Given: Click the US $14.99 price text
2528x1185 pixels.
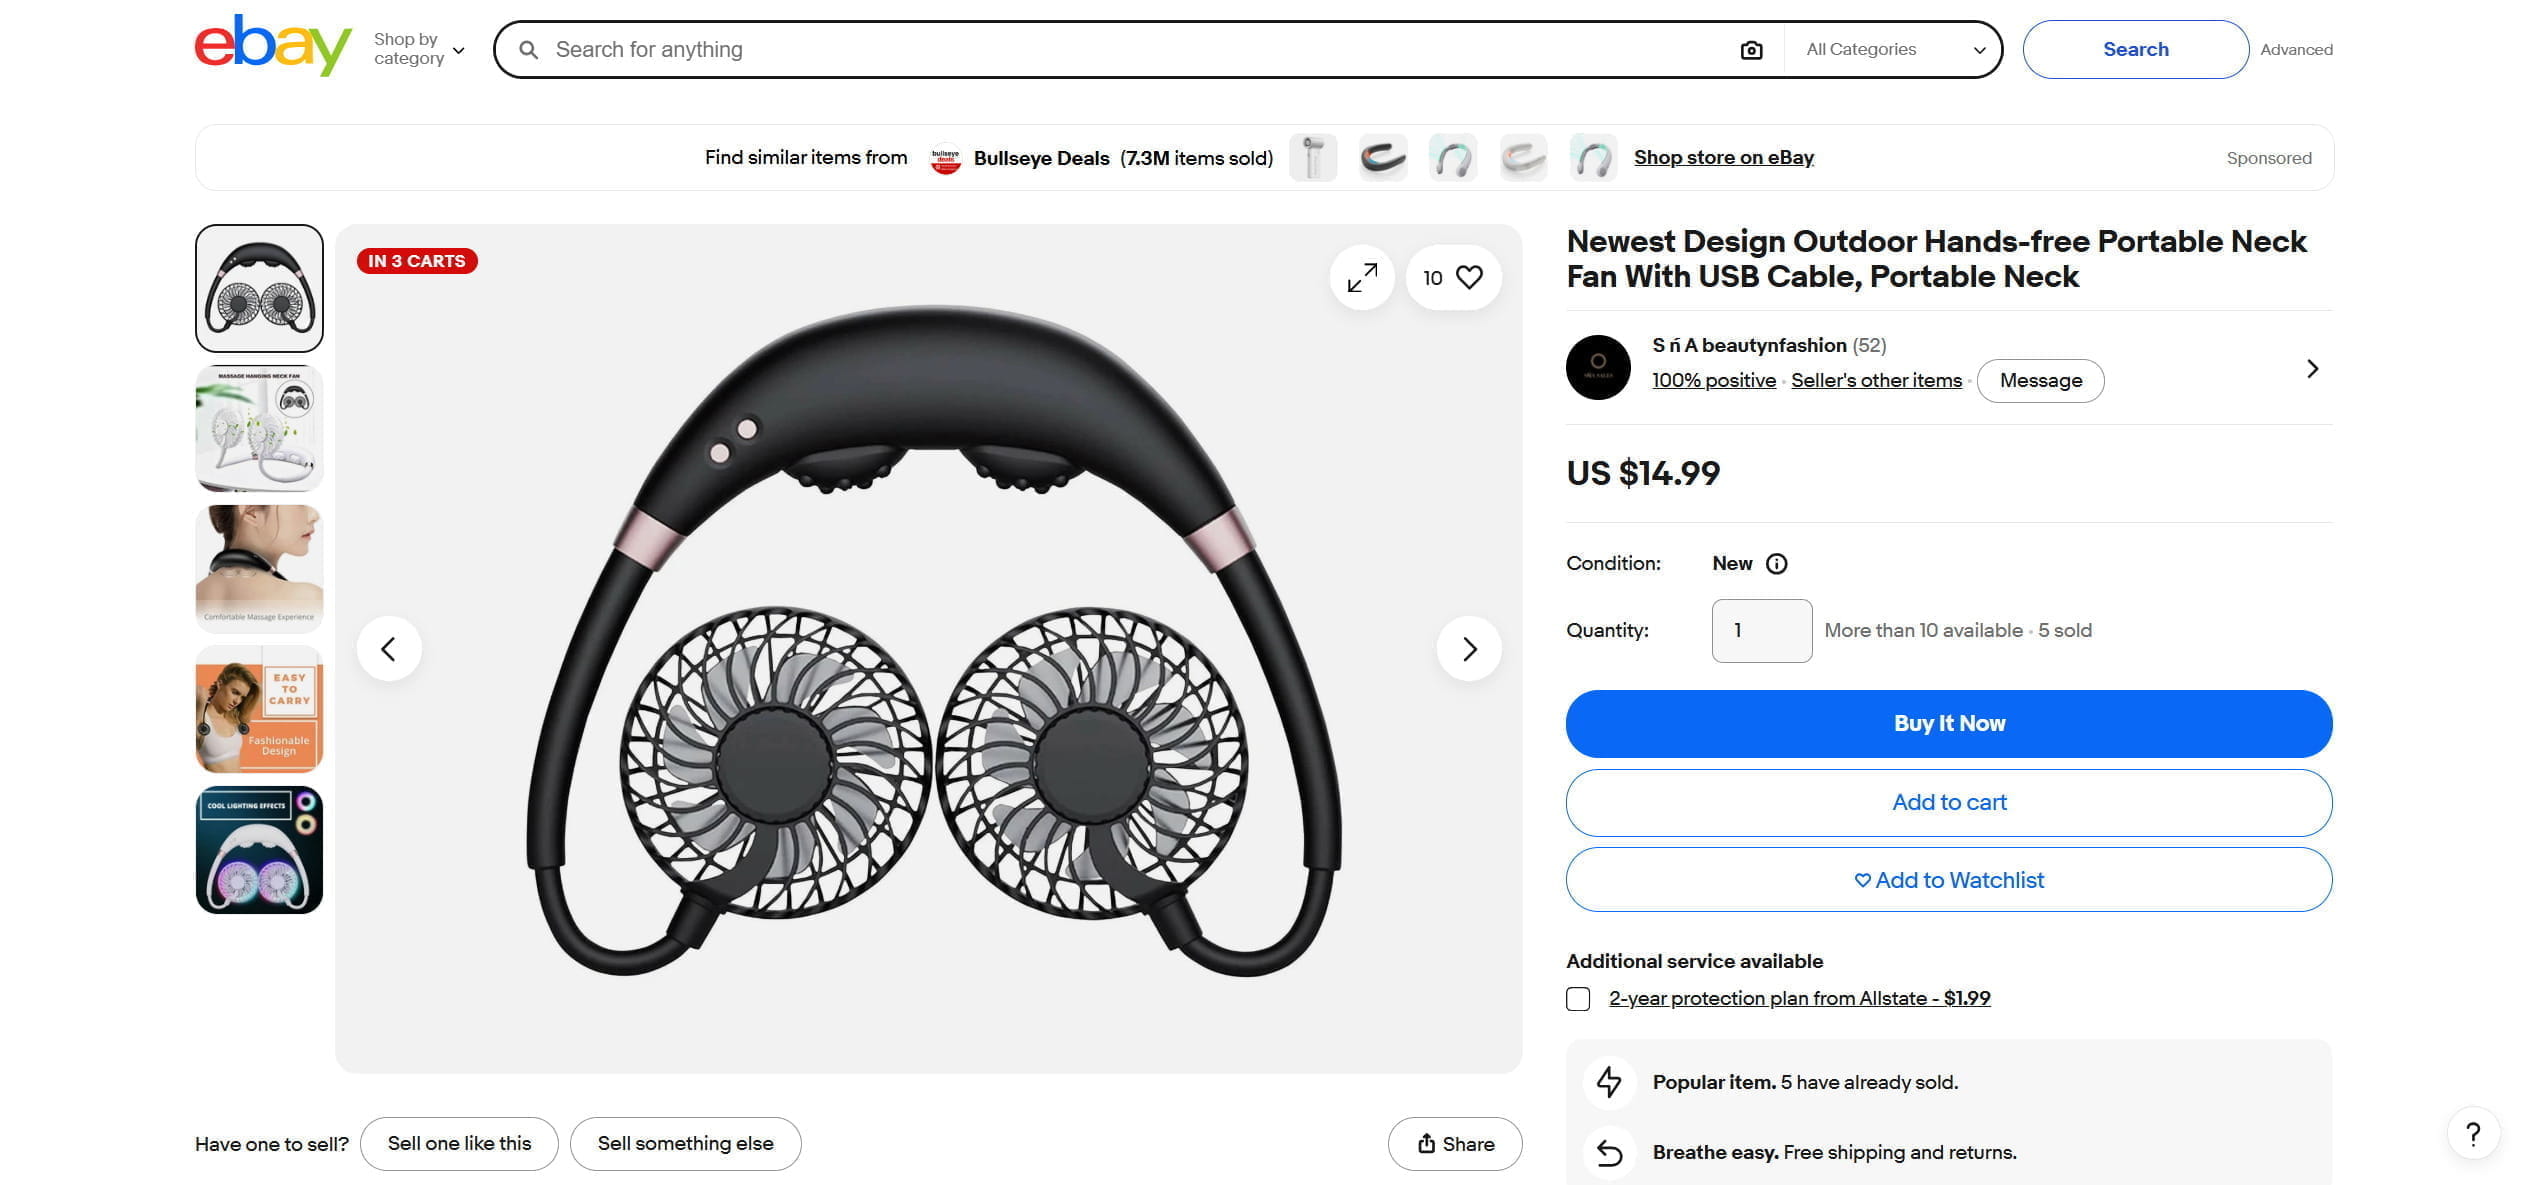Looking at the screenshot, I should (x=1643, y=473).
